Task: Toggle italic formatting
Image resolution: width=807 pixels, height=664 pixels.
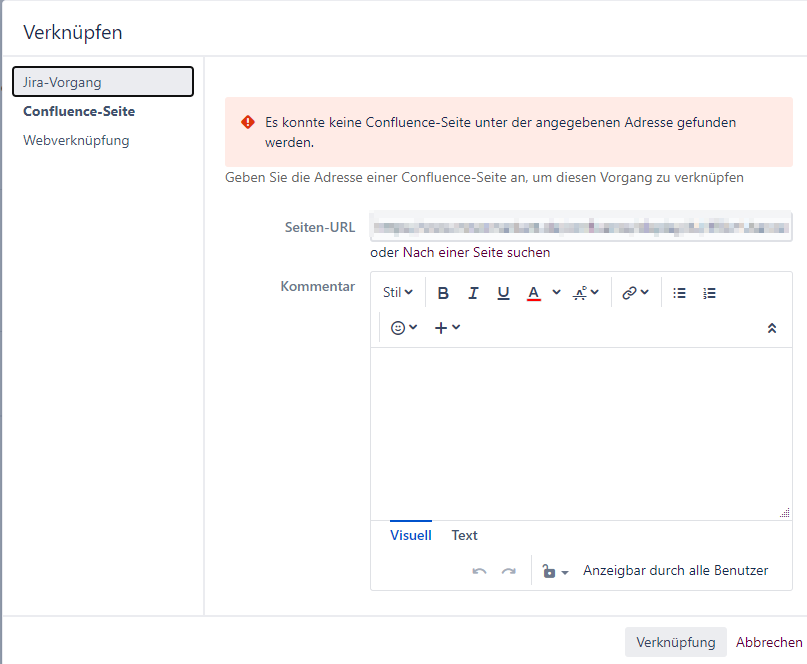Action: (x=473, y=293)
